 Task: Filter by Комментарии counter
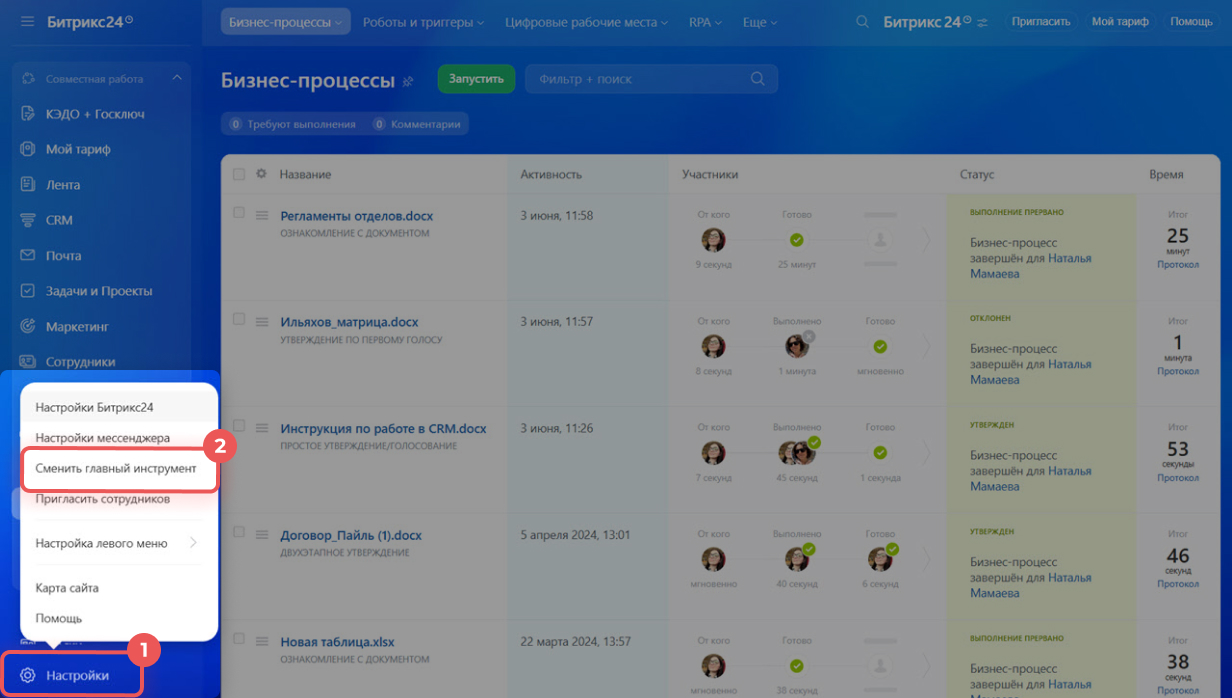click(417, 124)
